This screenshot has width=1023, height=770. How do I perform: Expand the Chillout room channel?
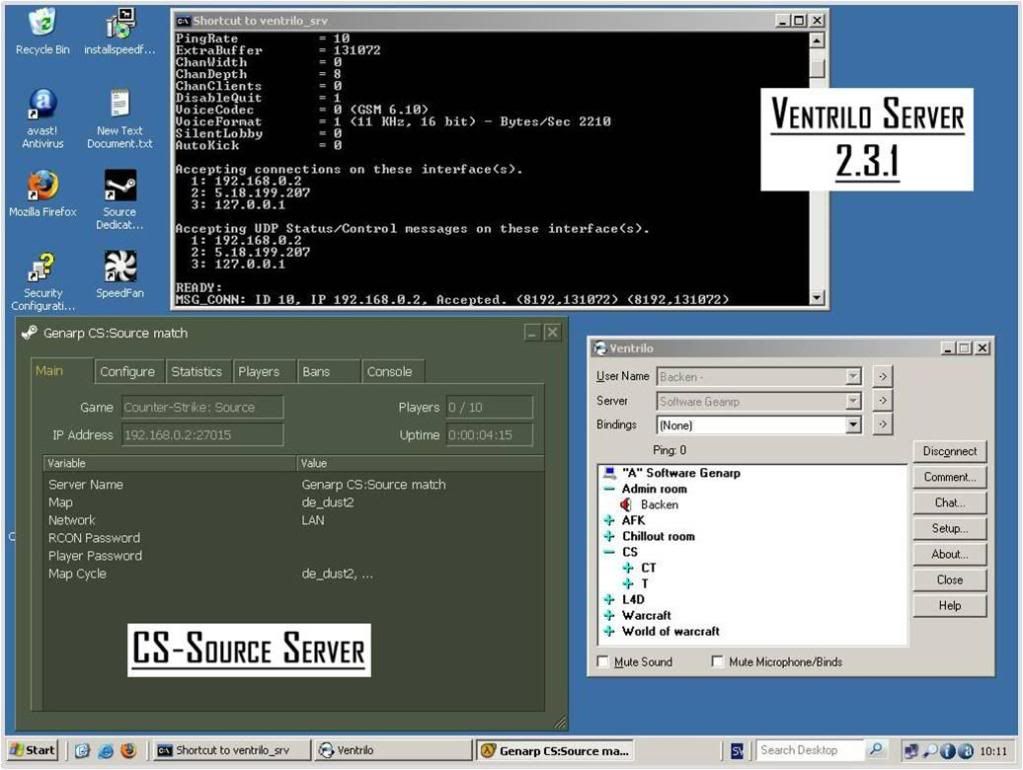pos(609,536)
